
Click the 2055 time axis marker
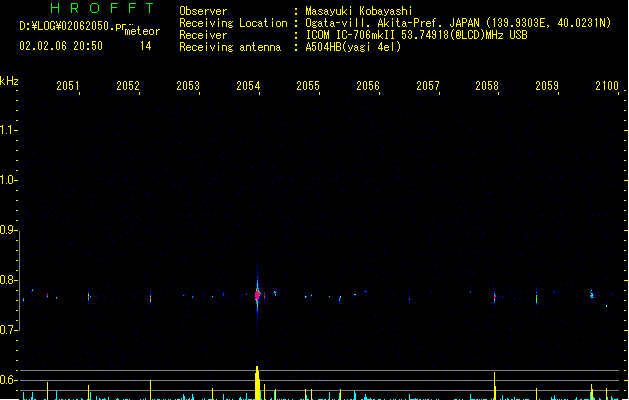click(x=308, y=86)
